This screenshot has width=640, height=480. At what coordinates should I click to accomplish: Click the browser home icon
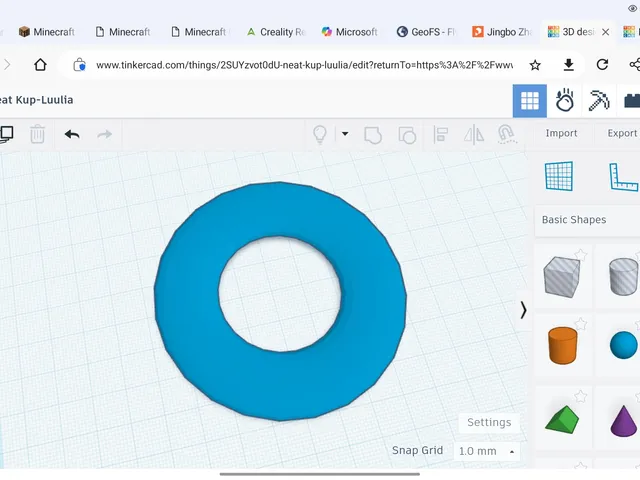[40, 64]
